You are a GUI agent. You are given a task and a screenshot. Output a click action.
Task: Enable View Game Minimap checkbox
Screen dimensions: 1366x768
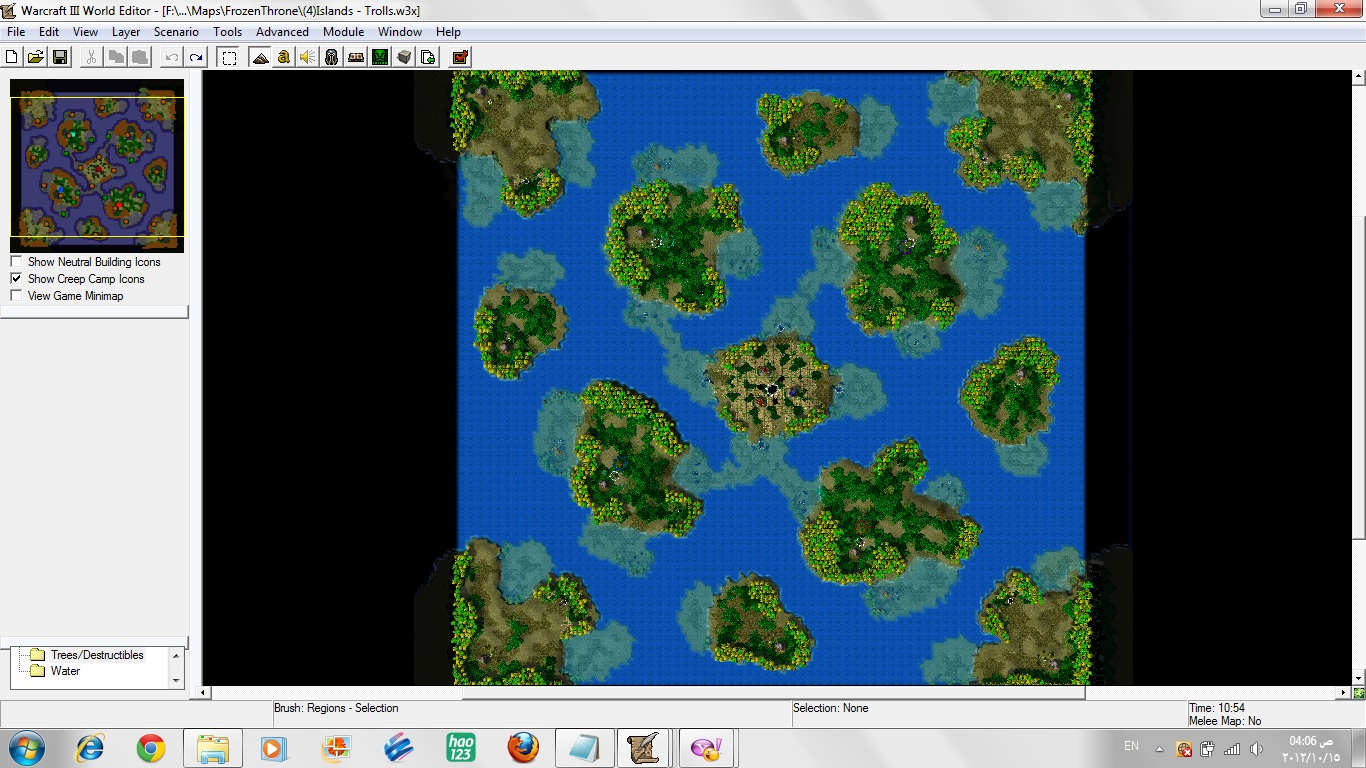16,296
